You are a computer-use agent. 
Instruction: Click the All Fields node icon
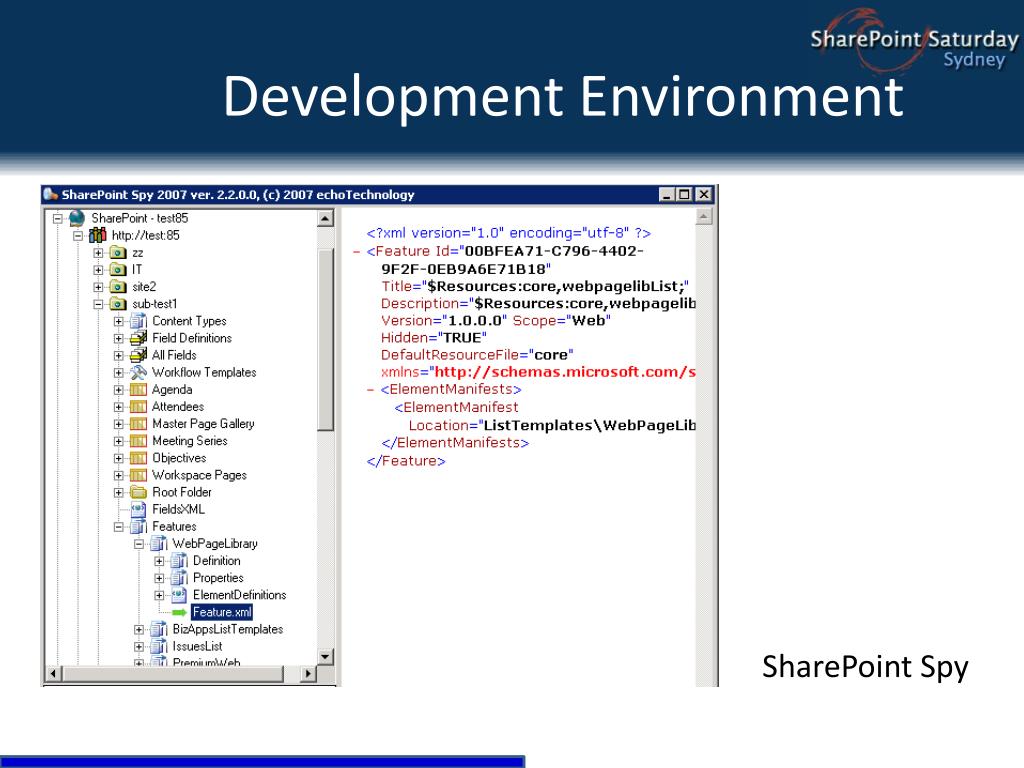[138, 355]
